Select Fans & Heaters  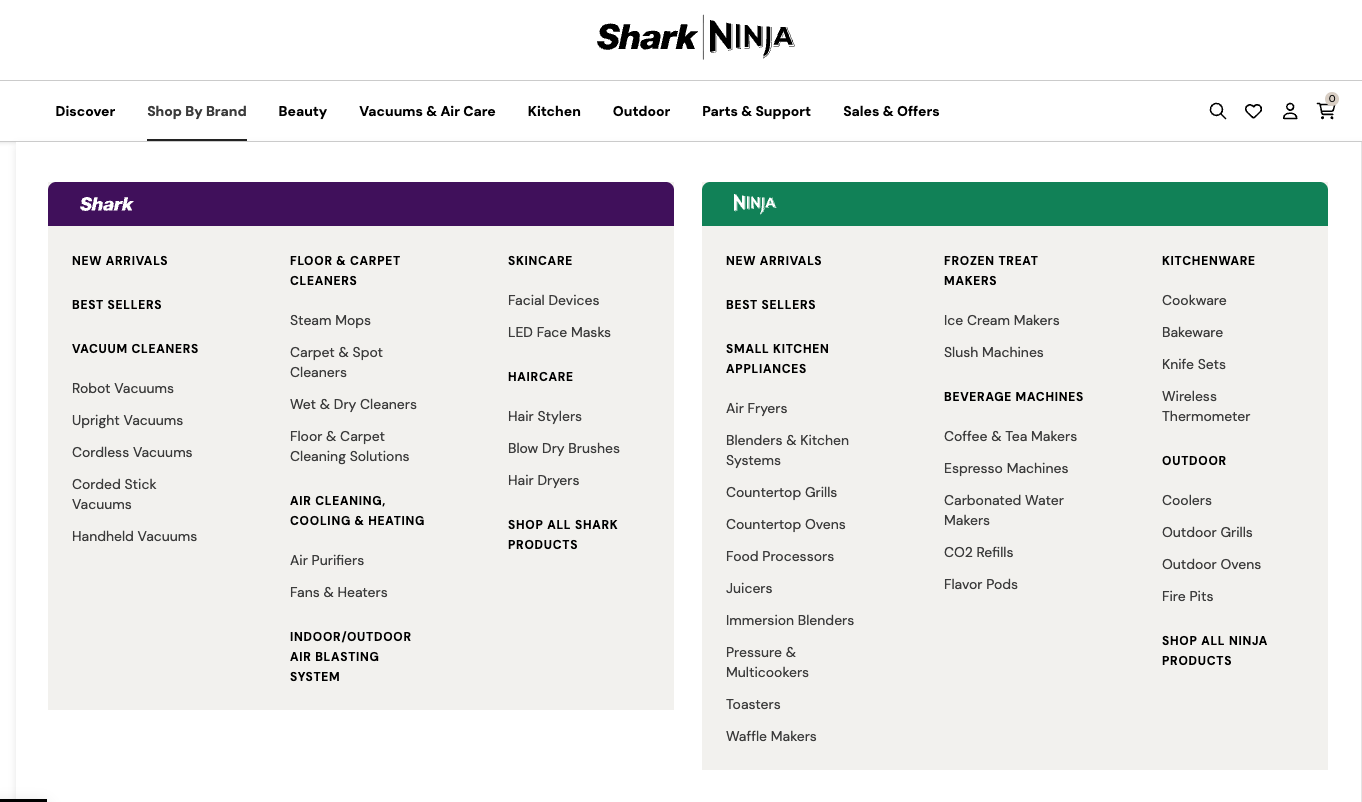pos(338,592)
